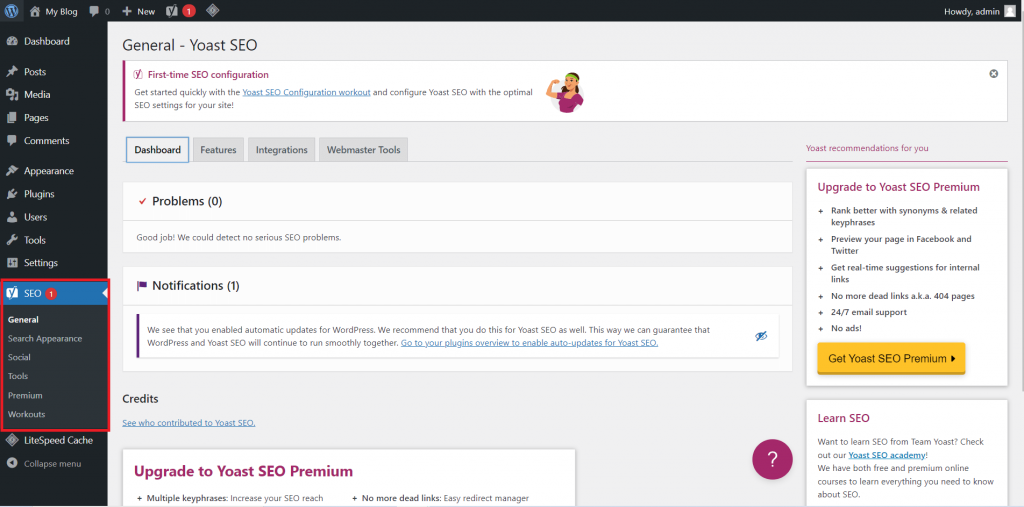This screenshot has height=507, width=1024.
Task: Open comments bubble icon in admin bar
Action: [94, 11]
